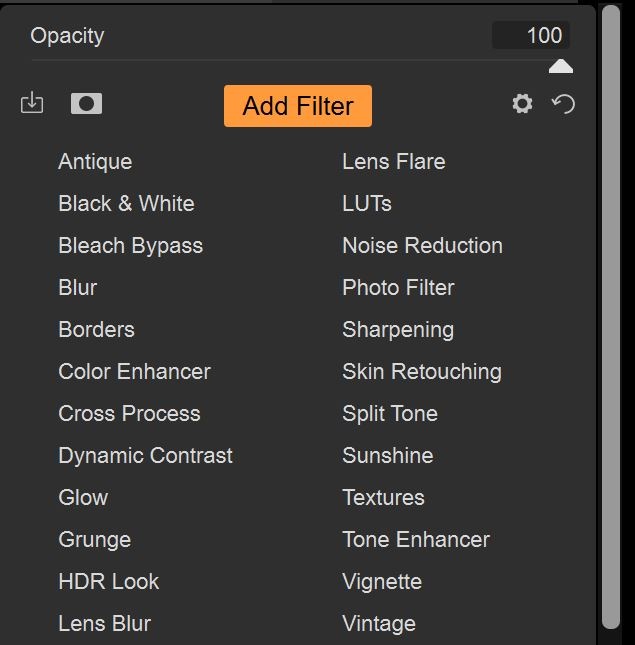Viewport: 635px width, 645px height.
Task: Add the Split Tone filter
Action: point(390,414)
